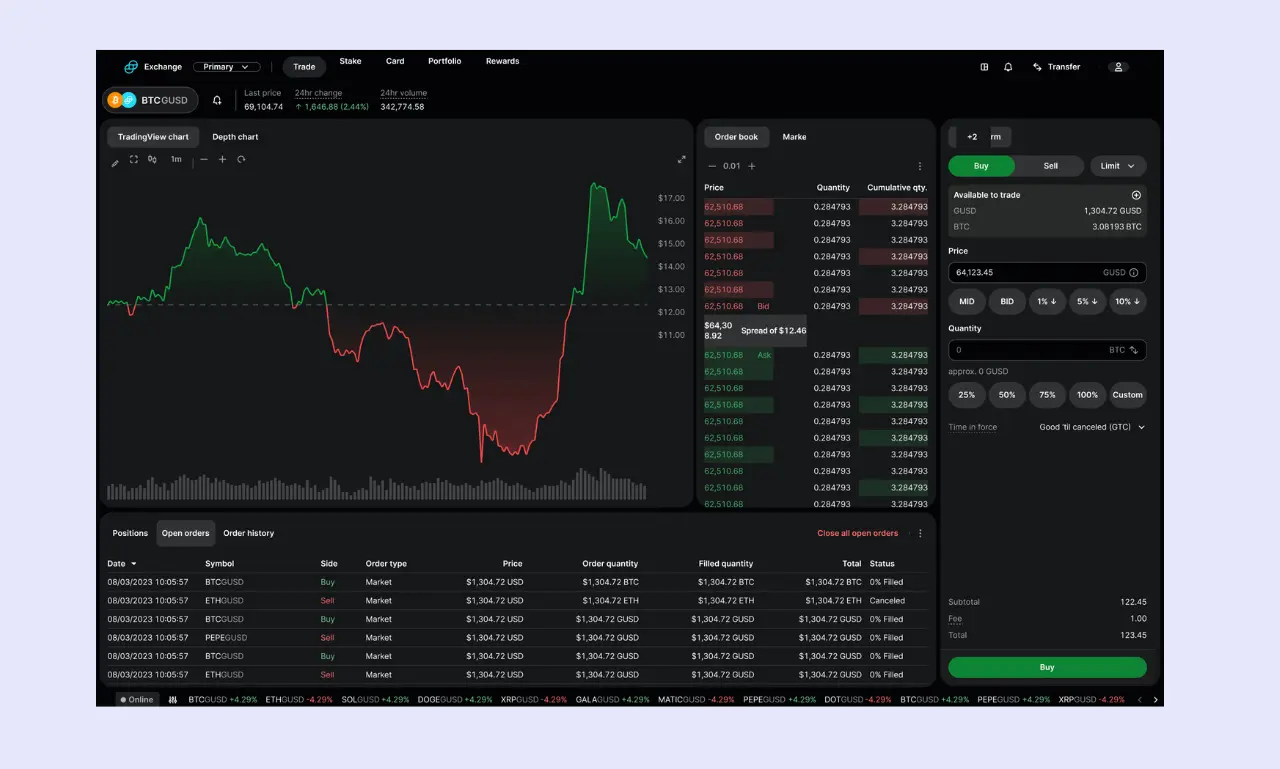The height and width of the screenshot is (769, 1280).
Task: Open the Primary account dropdown
Action: point(227,67)
